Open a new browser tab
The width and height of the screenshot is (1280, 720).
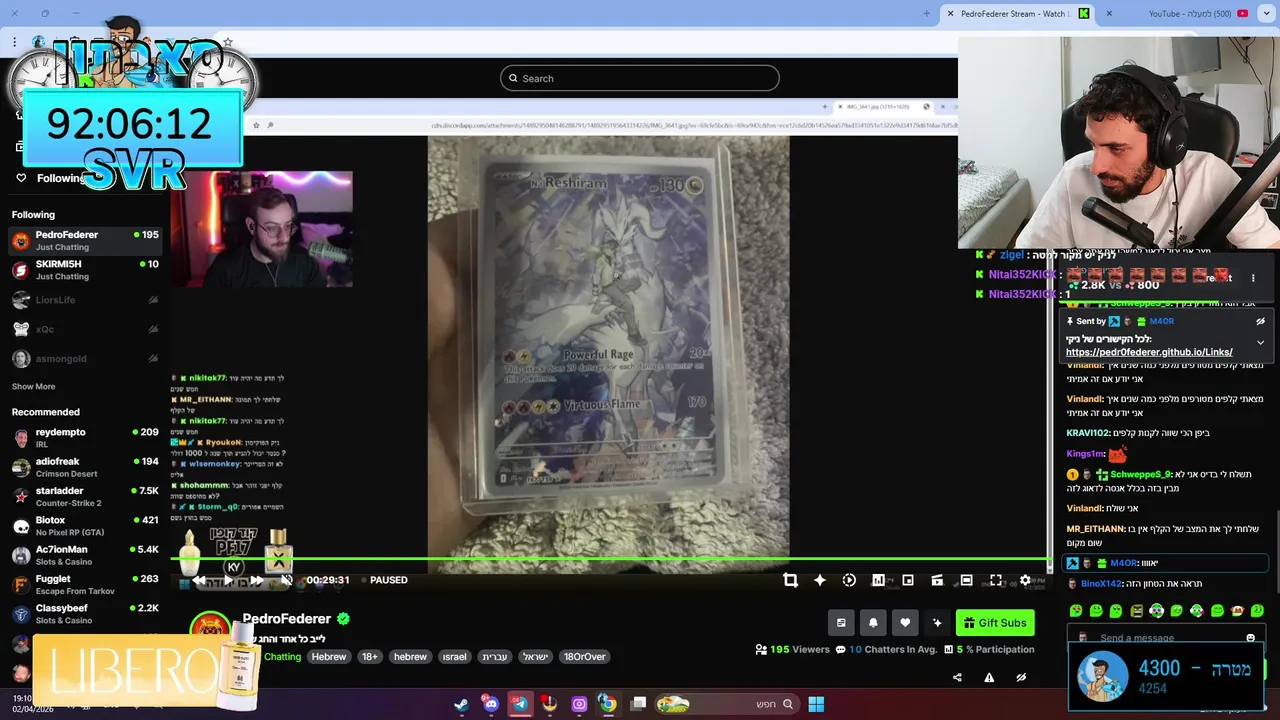pyautogui.click(x=926, y=14)
